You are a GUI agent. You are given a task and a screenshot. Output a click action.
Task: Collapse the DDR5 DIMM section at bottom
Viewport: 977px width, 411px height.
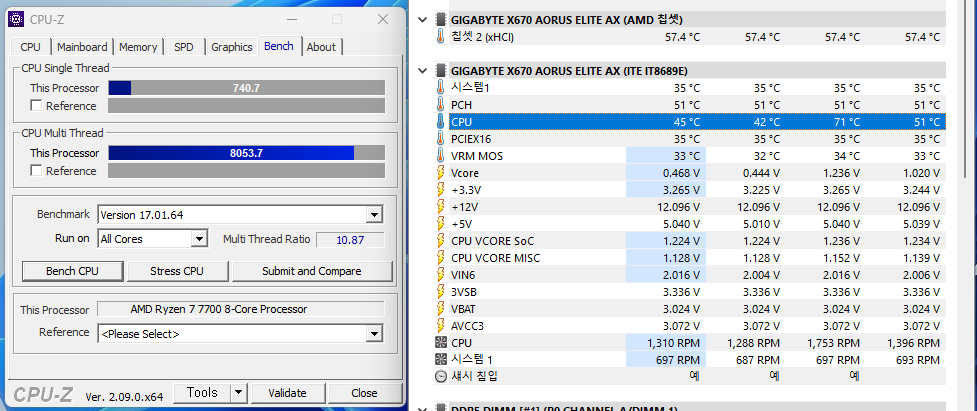(x=423, y=409)
